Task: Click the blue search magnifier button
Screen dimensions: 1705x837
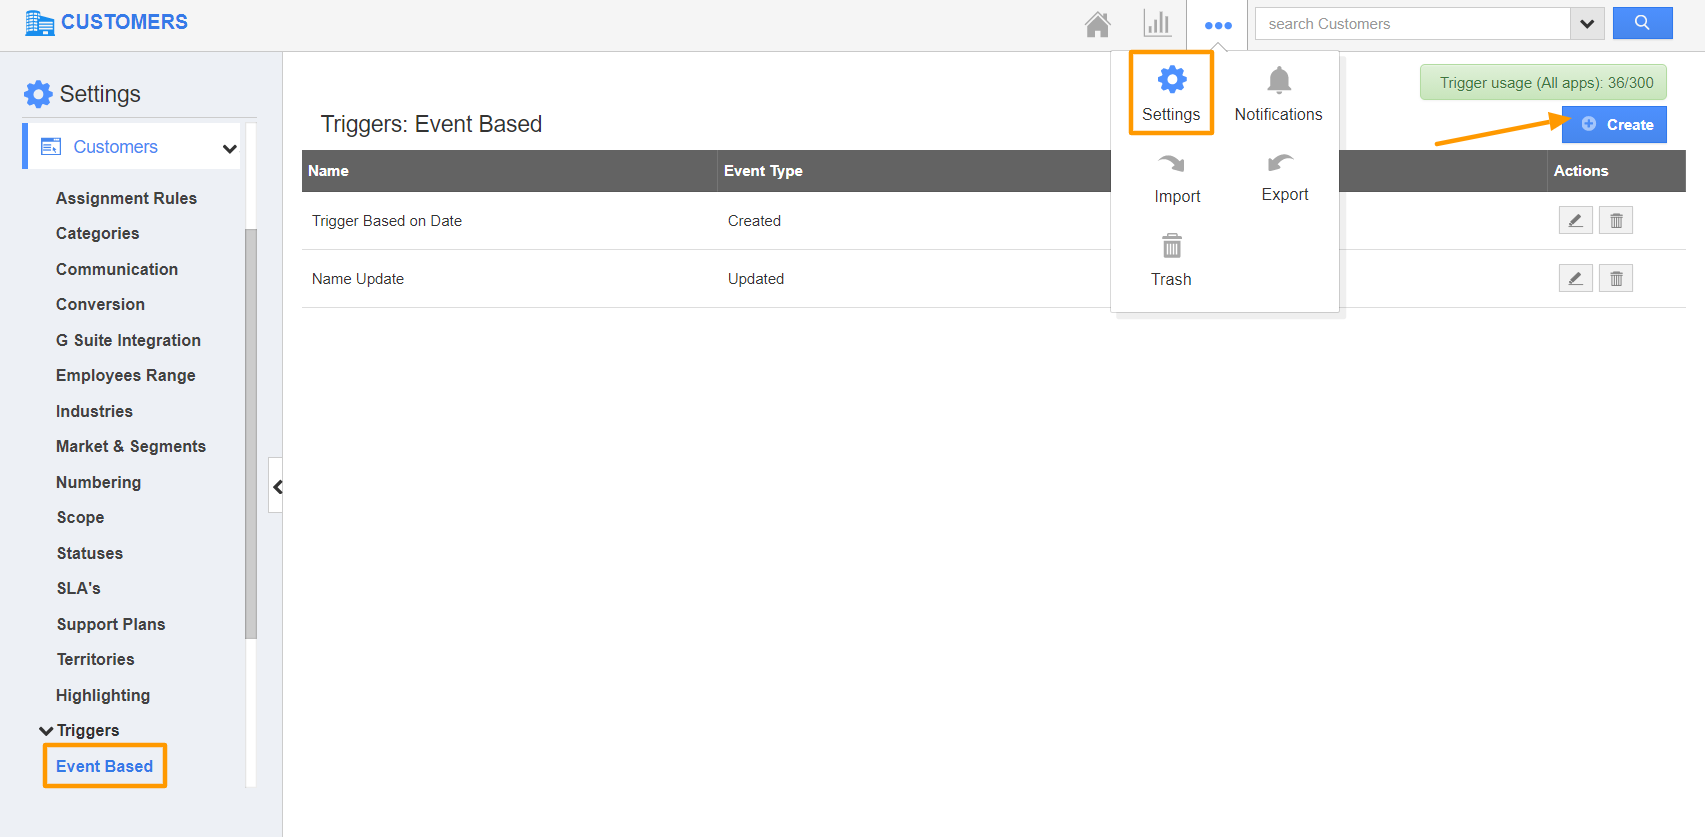Action: [1642, 23]
